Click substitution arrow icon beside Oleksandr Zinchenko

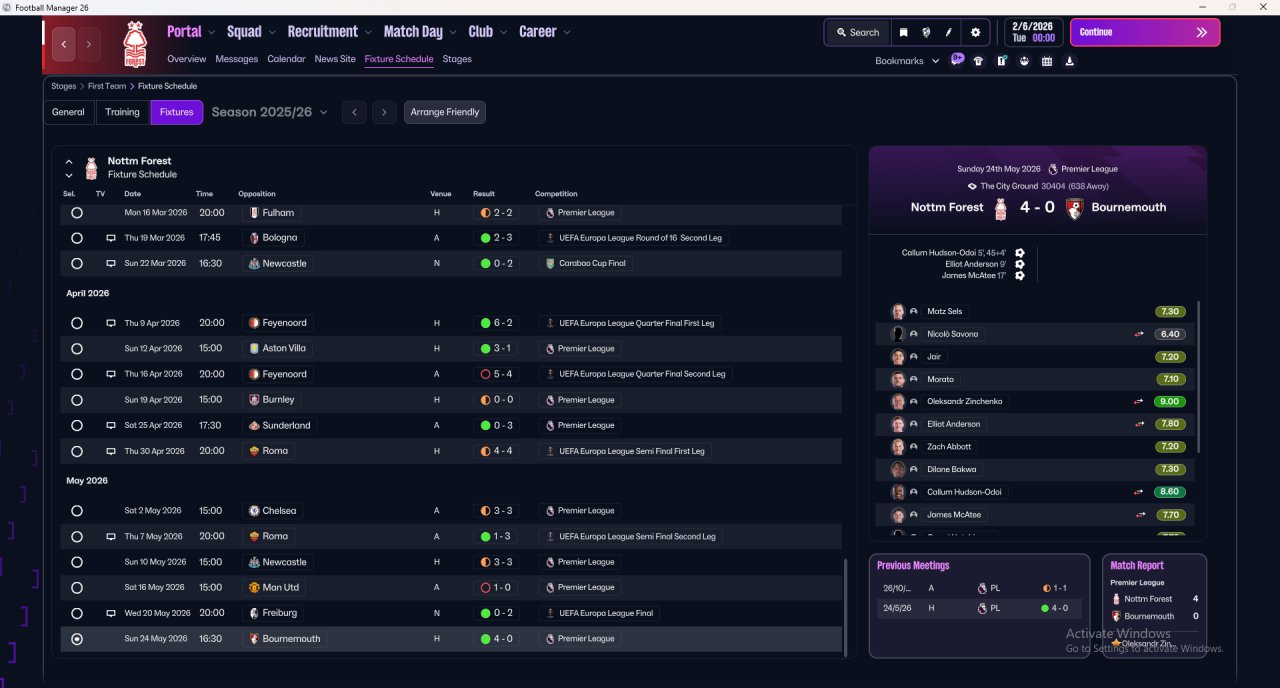[1138, 402]
